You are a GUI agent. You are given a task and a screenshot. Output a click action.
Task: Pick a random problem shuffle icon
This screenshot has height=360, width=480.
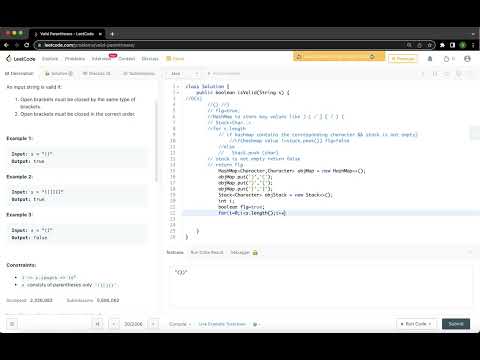pos(98,324)
